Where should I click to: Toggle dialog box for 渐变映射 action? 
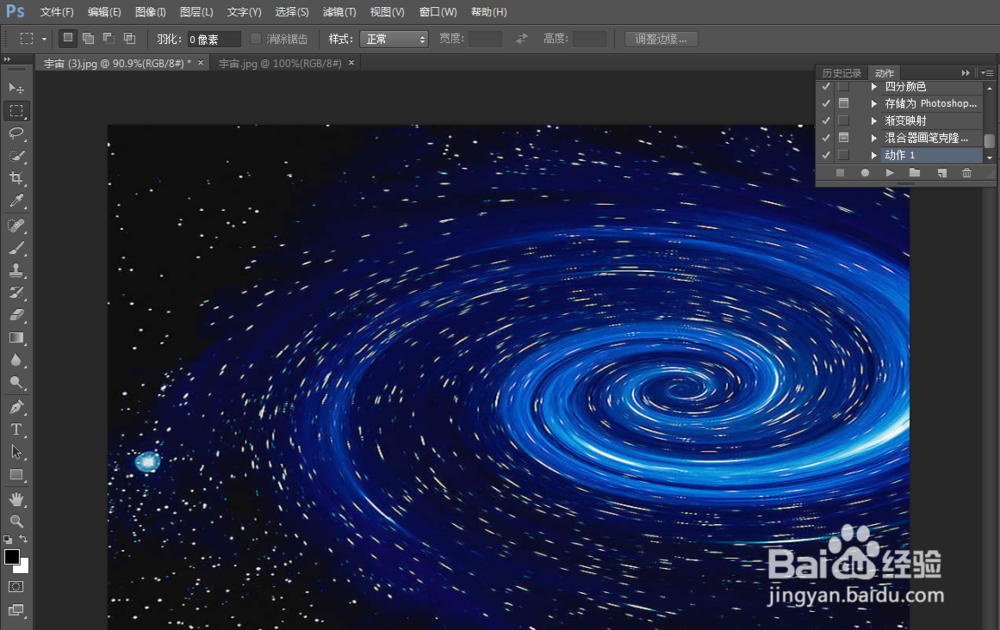844,121
